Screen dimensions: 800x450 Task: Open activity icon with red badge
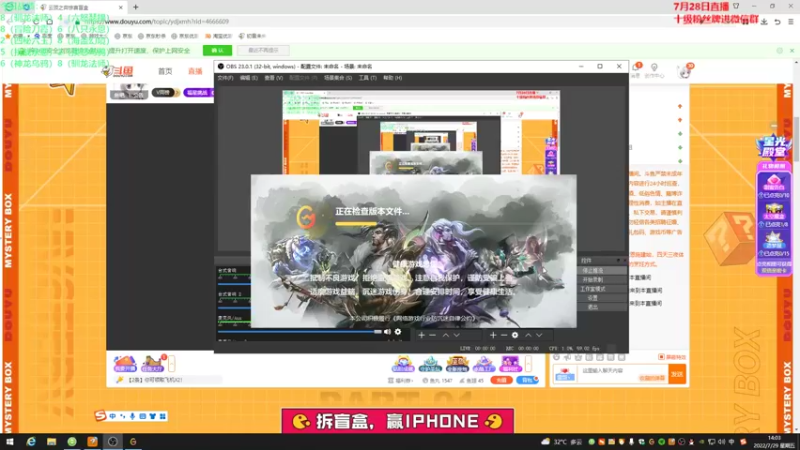153,363
